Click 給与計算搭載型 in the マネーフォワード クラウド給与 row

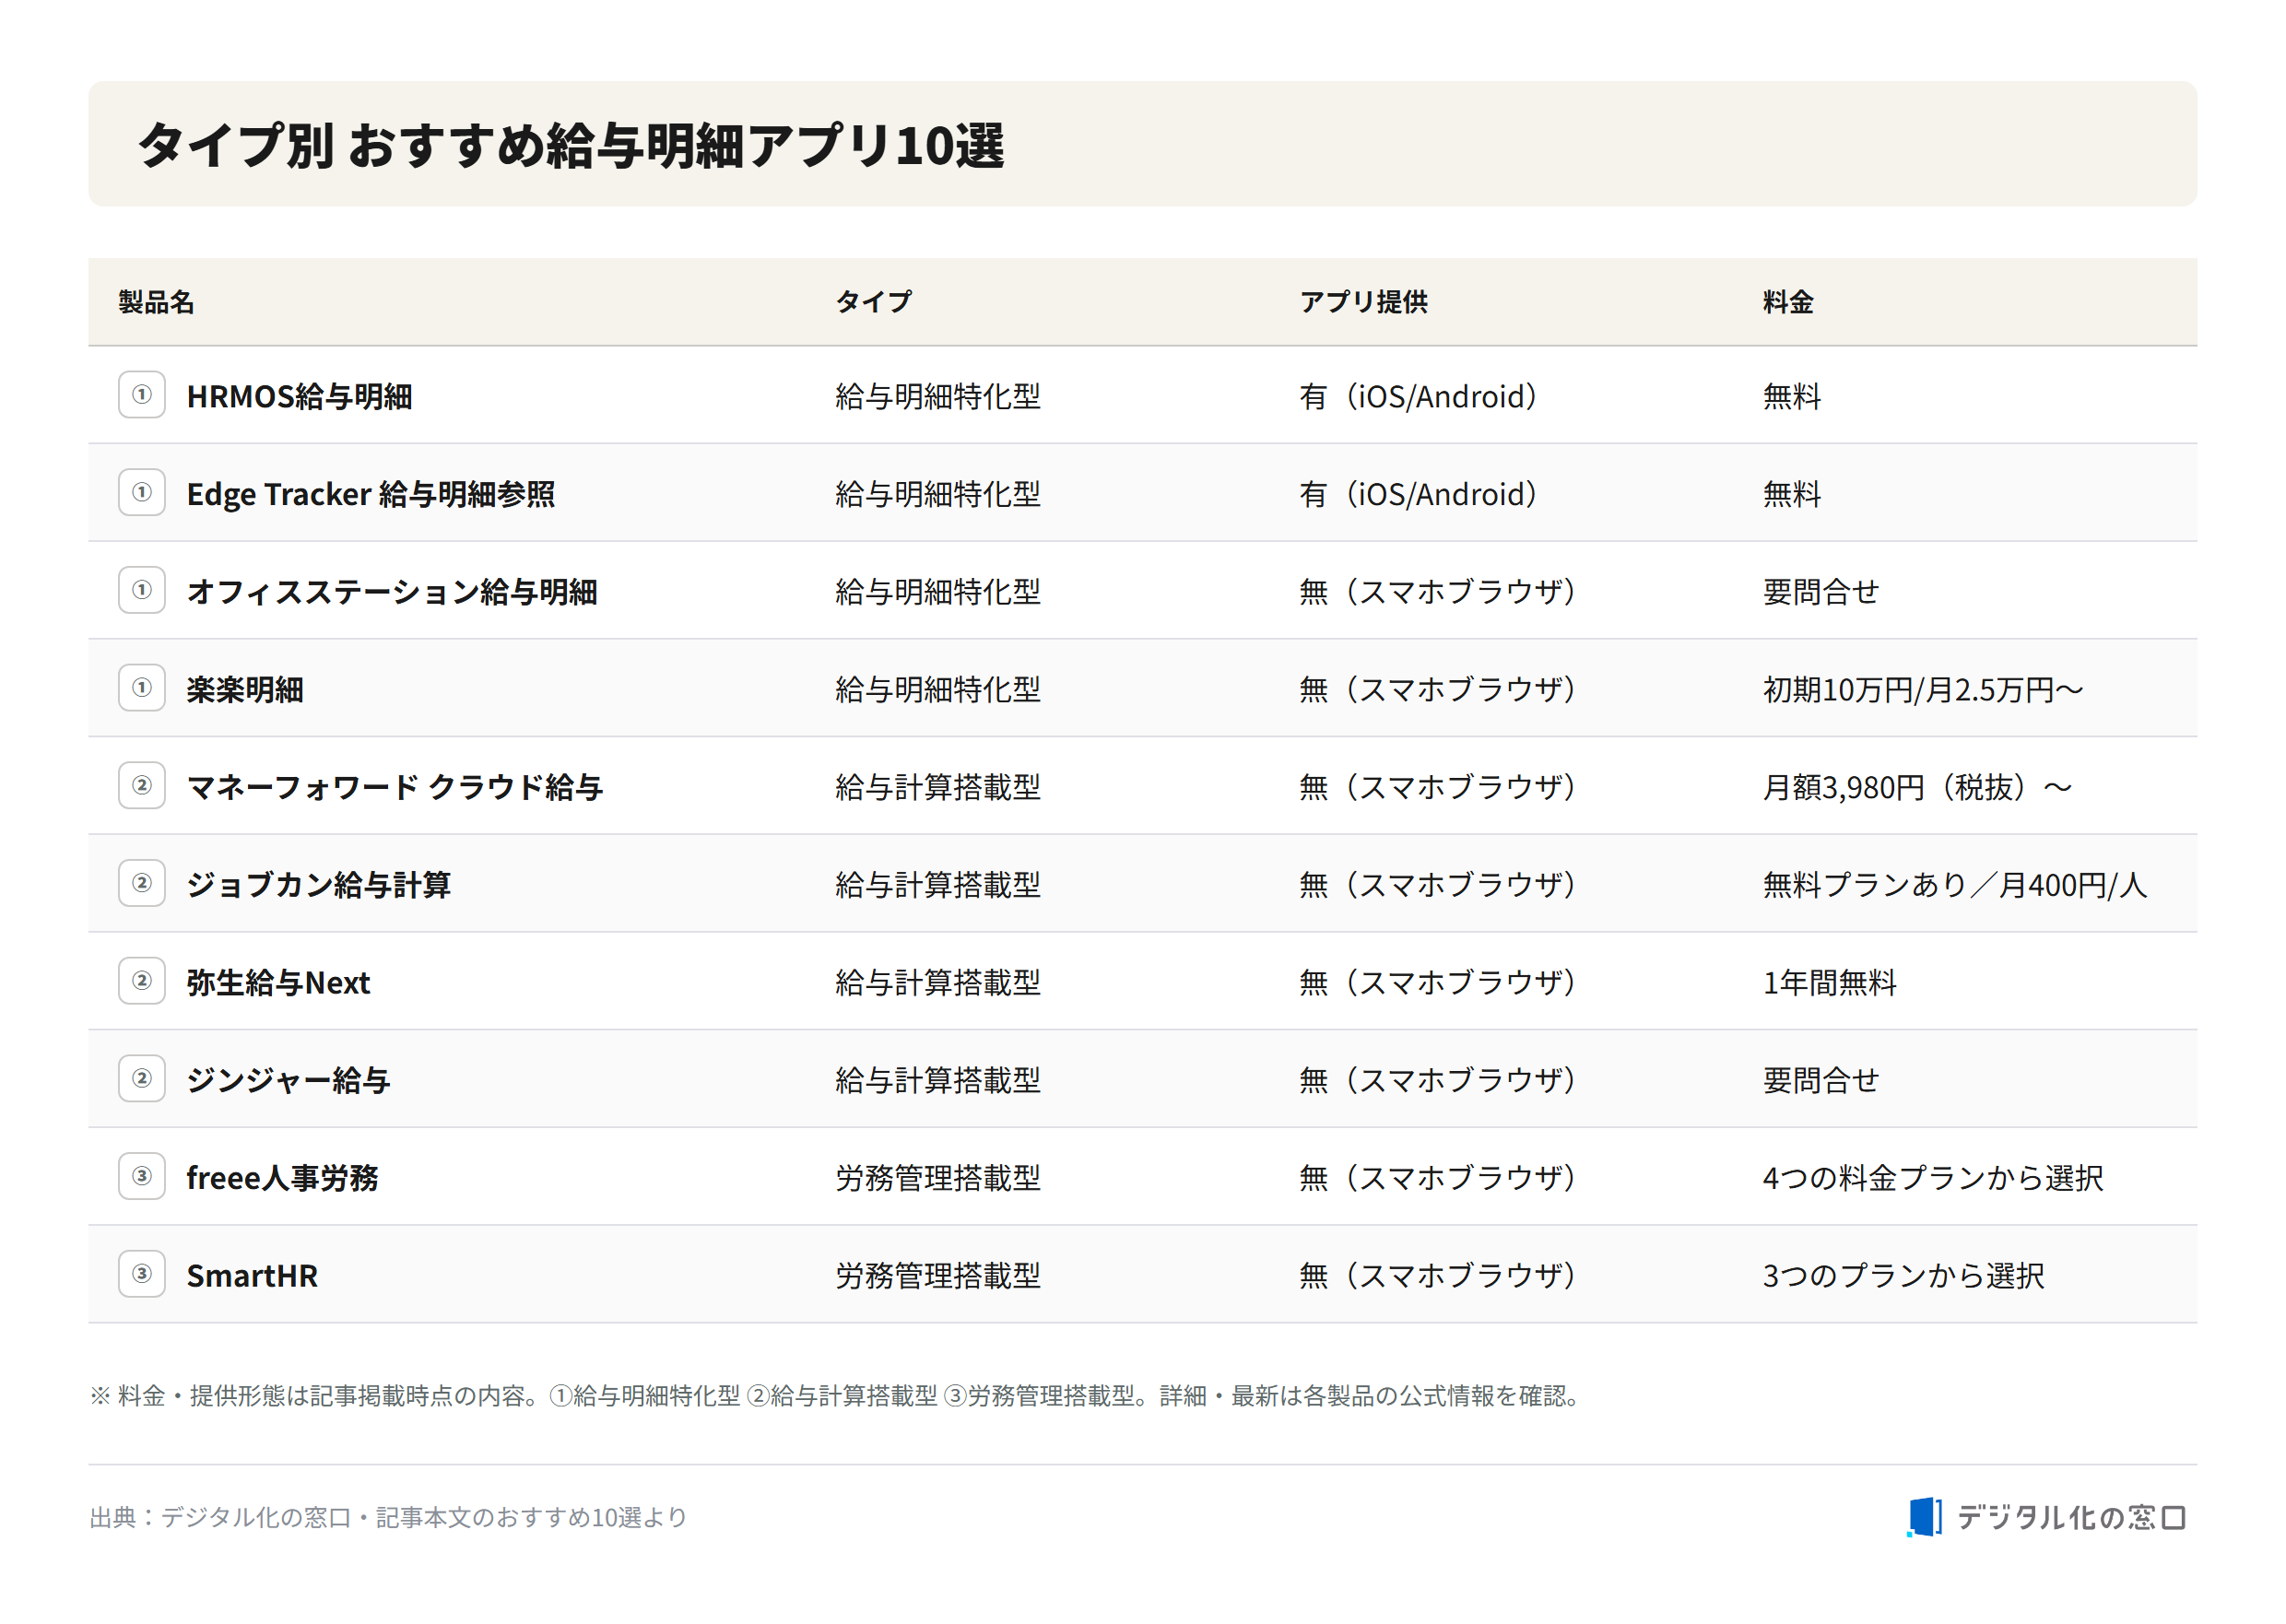pyautogui.click(x=938, y=788)
